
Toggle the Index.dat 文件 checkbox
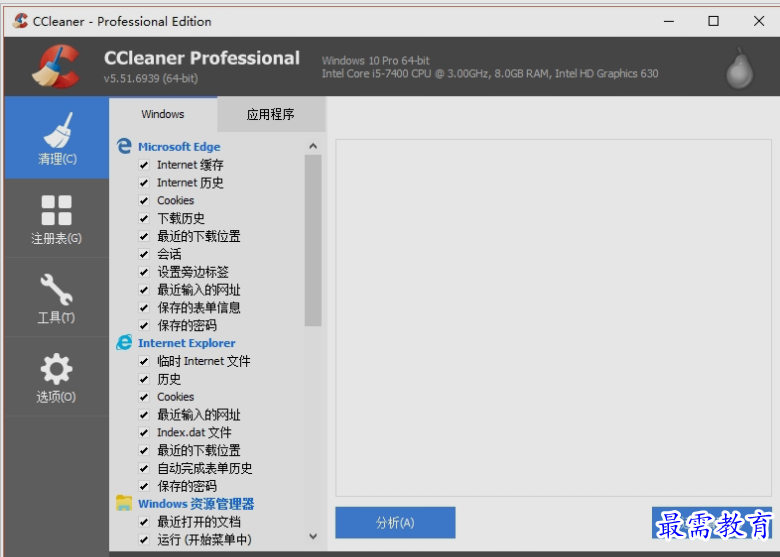144,433
